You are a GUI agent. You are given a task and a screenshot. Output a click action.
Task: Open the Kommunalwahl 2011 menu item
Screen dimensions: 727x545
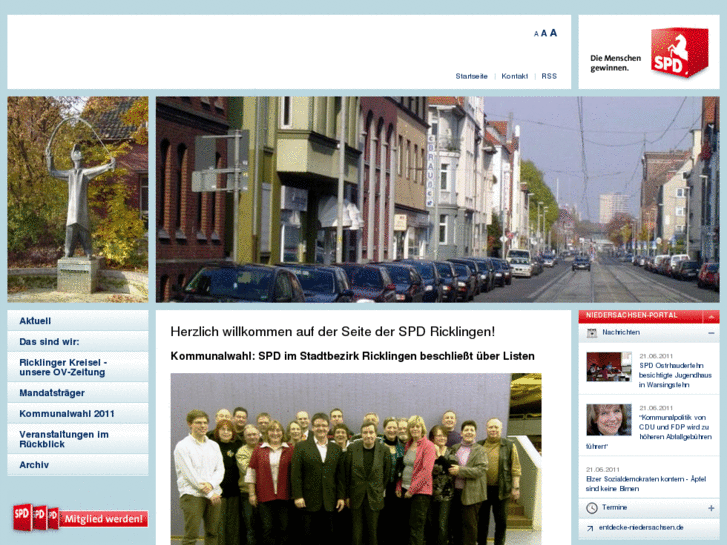pyautogui.click(x=78, y=413)
